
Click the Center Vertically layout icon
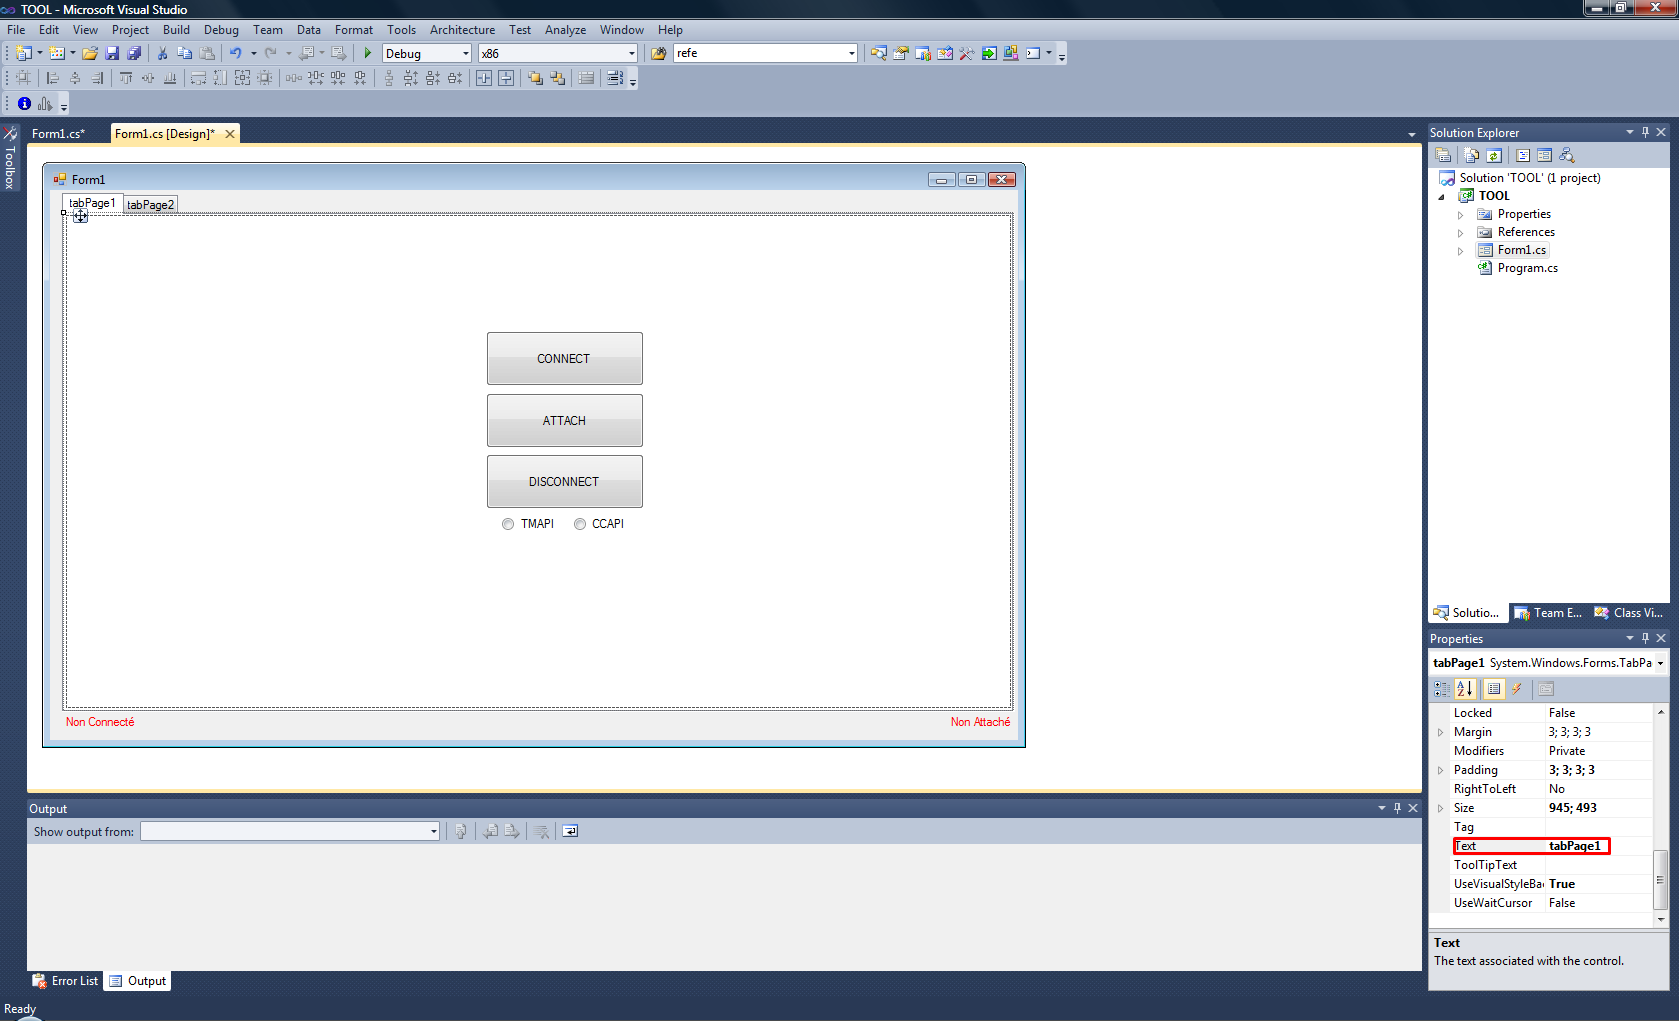pos(506,78)
